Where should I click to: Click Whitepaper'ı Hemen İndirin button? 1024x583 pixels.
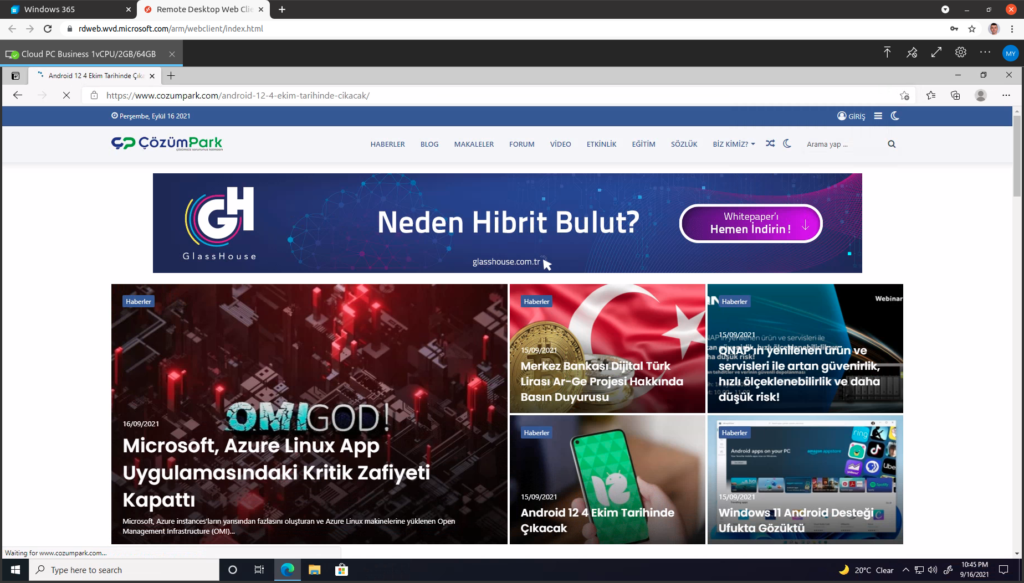pos(750,223)
